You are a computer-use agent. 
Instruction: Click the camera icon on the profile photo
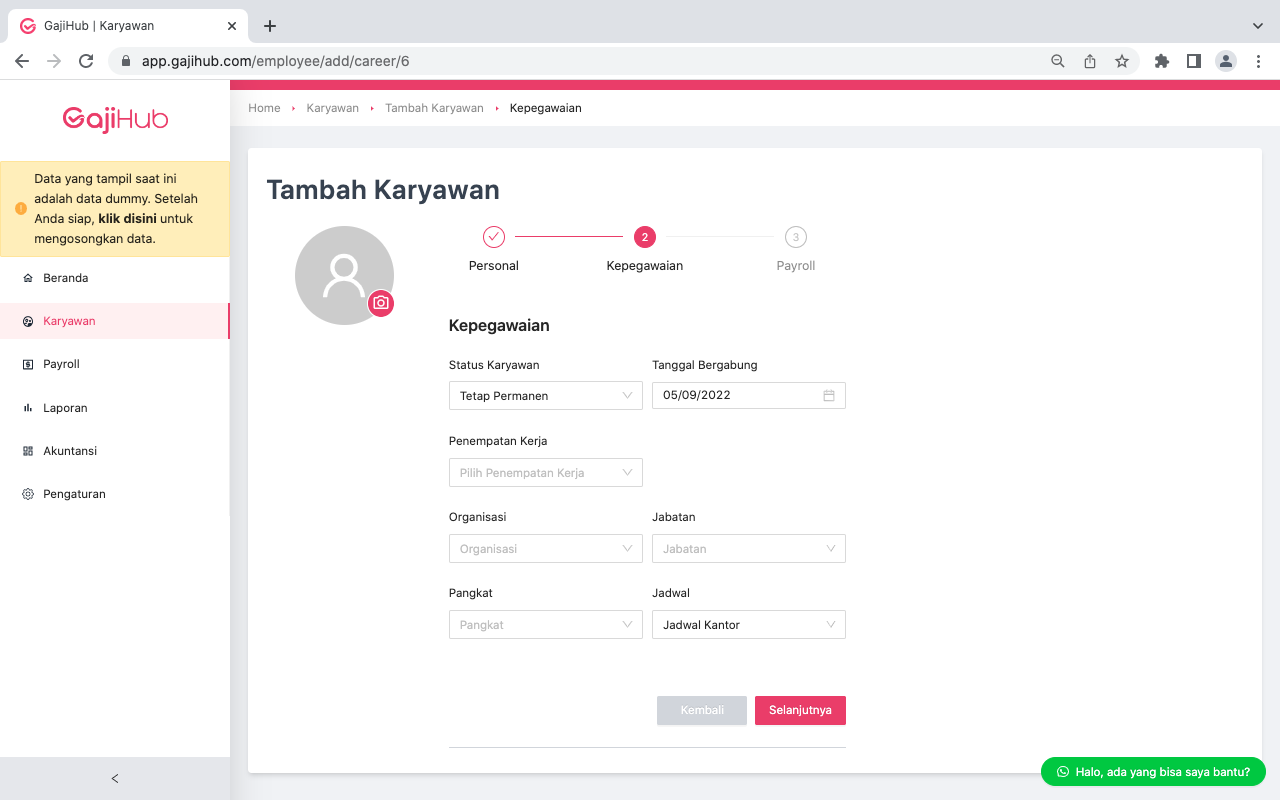pos(381,303)
